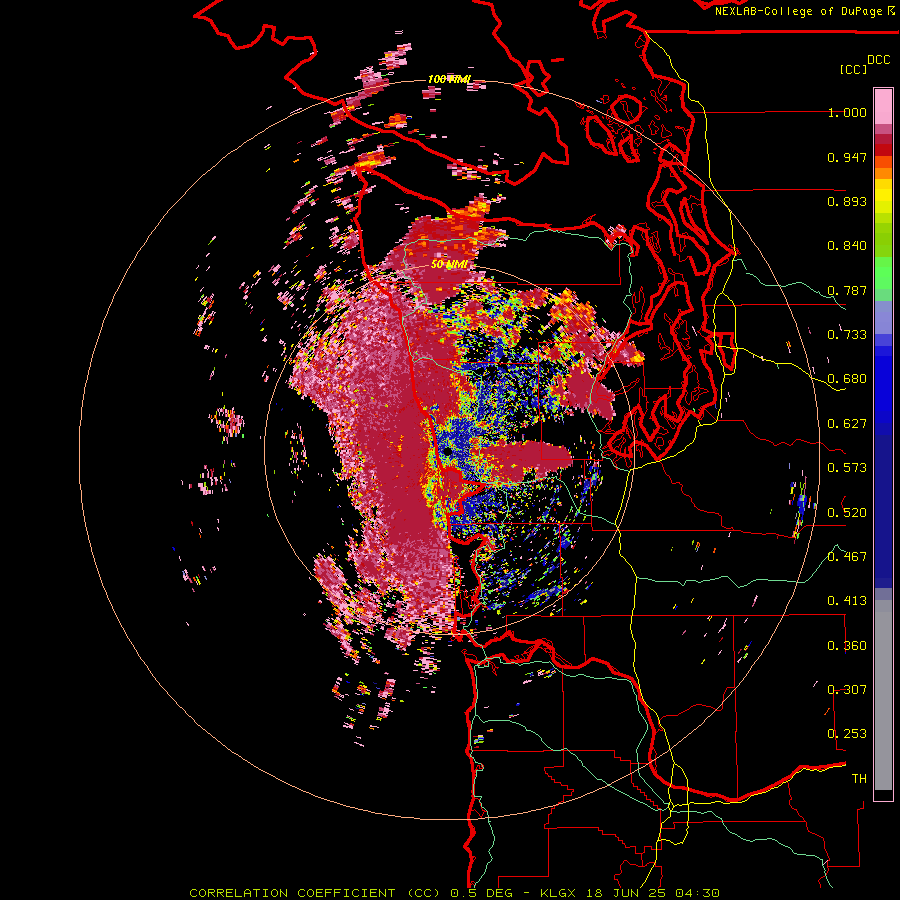Select the 0.947 legend value

(x=847, y=157)
